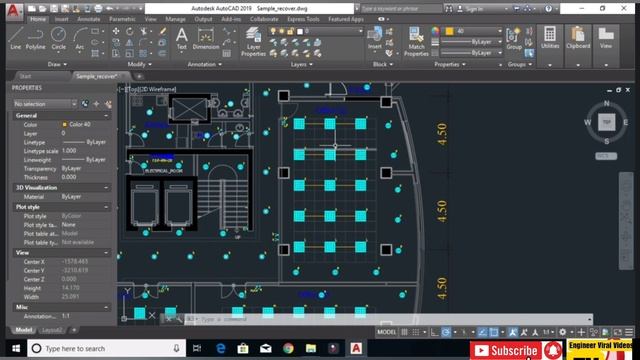Click the WCS label below ViewCube
This screenshot has width=640, height=360.
click(606, 156)
